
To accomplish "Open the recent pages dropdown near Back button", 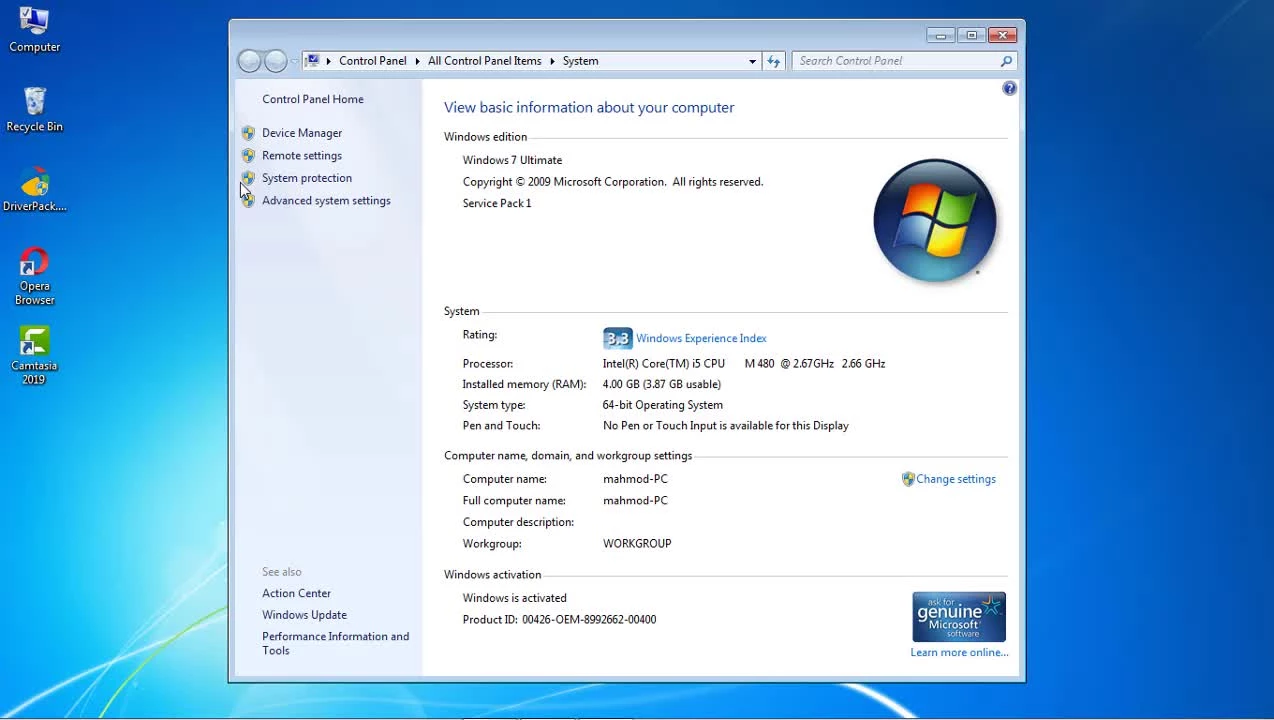I will pos(294,62).
